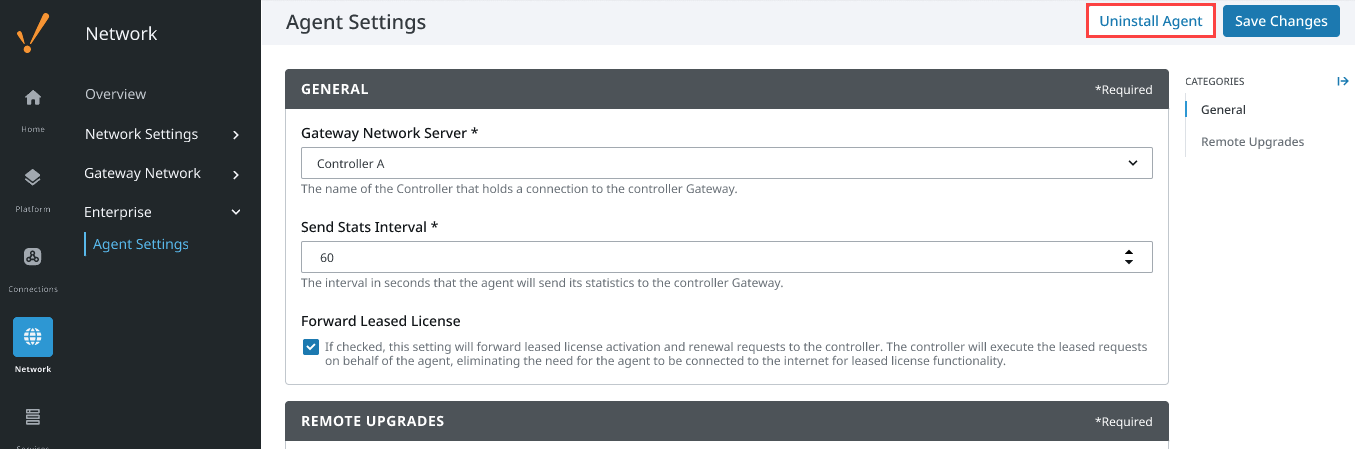
Task: Expand the Network Settings submenu
Action: 163,134
